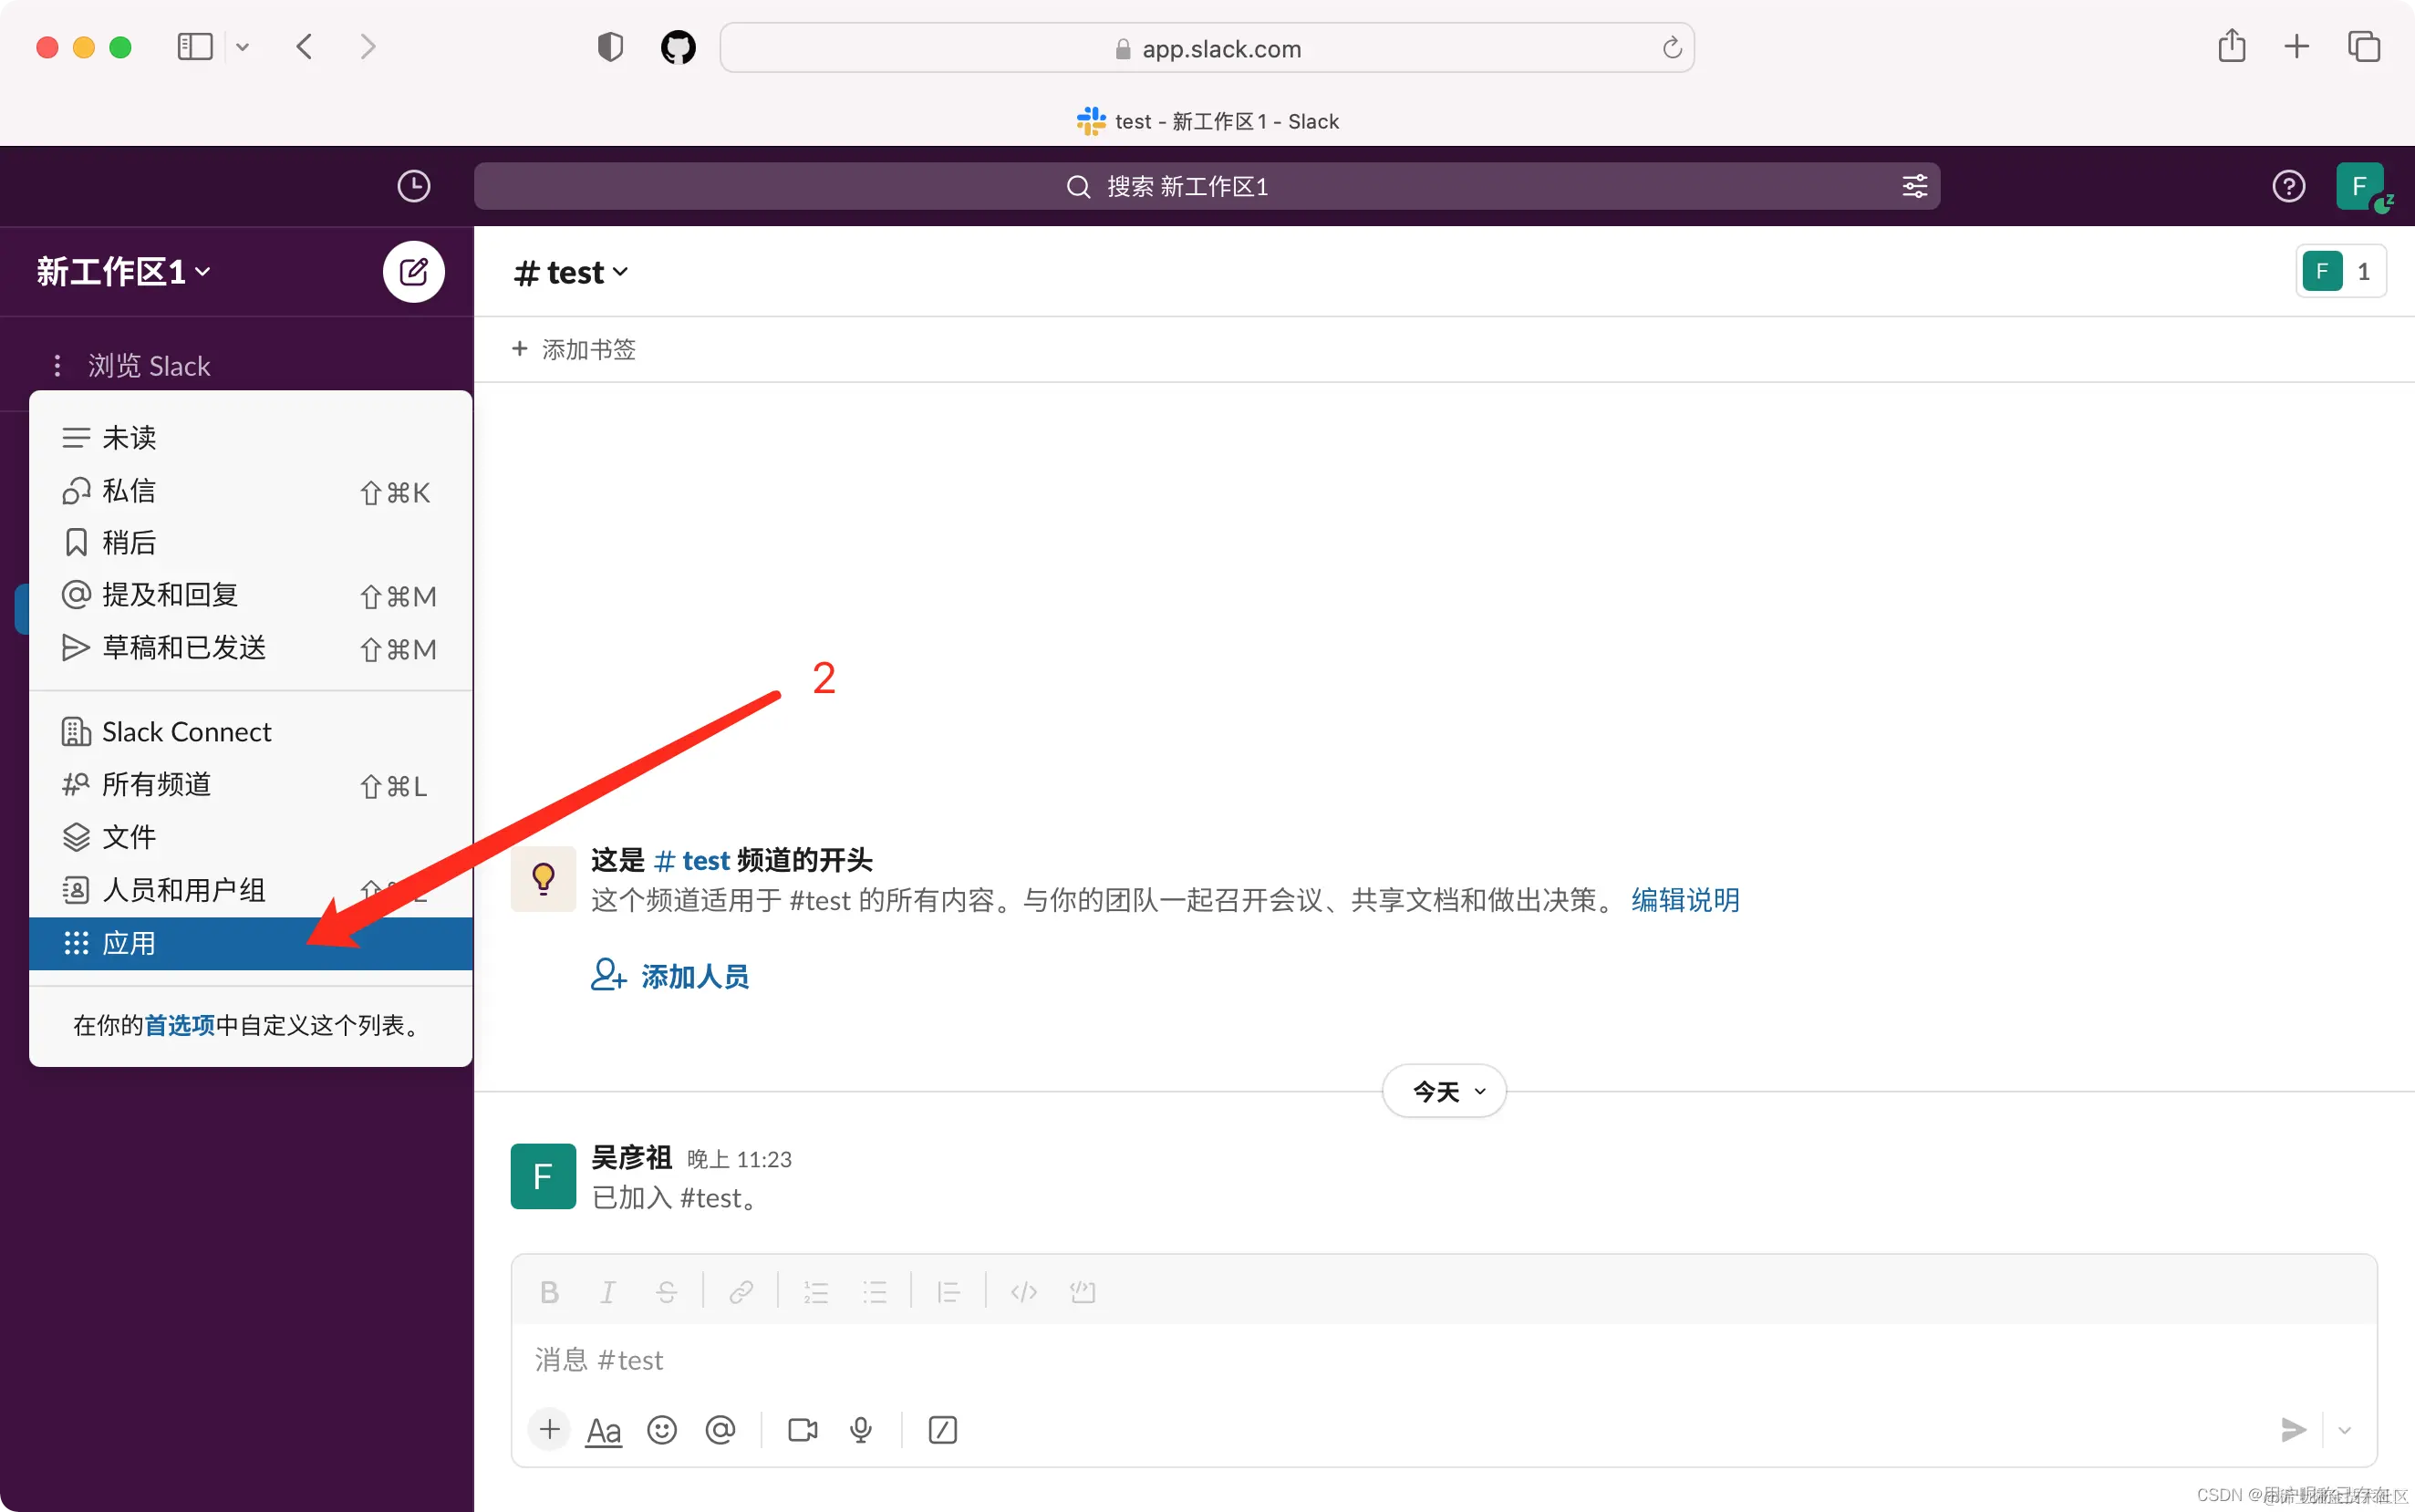This screenshot has width=2415, height=1512.
Task: Insert inline code formatting
Action: point(1024,1292)
